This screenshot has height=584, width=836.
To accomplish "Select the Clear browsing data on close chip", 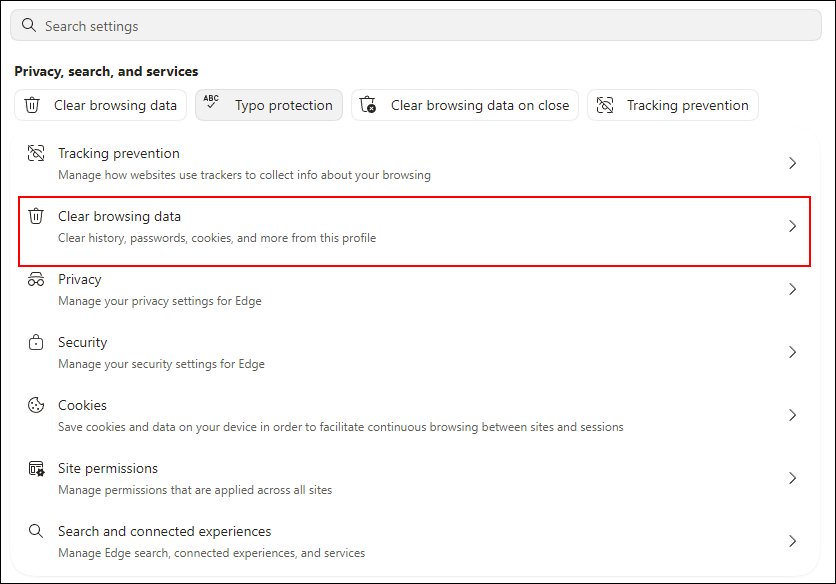I will pyautogui.click(x=464, y=105).
